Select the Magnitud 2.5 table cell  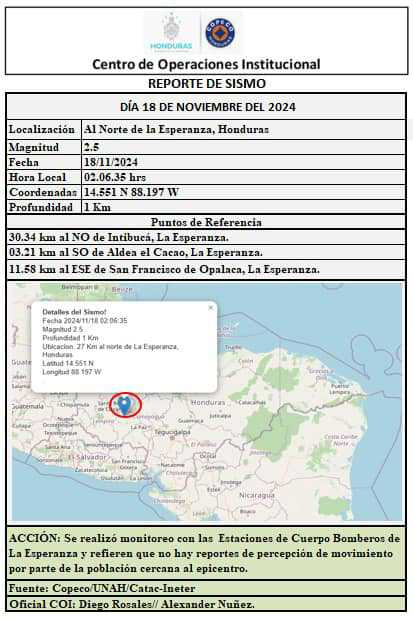[x=243, y=147]
